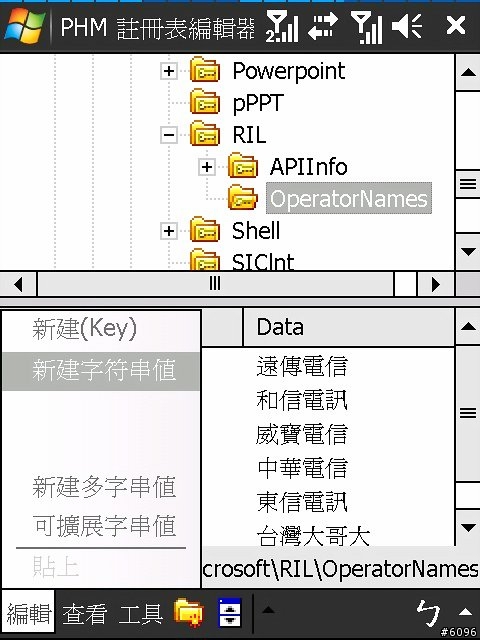
Task: Tap the speaker volume icon
Action: 407,26
